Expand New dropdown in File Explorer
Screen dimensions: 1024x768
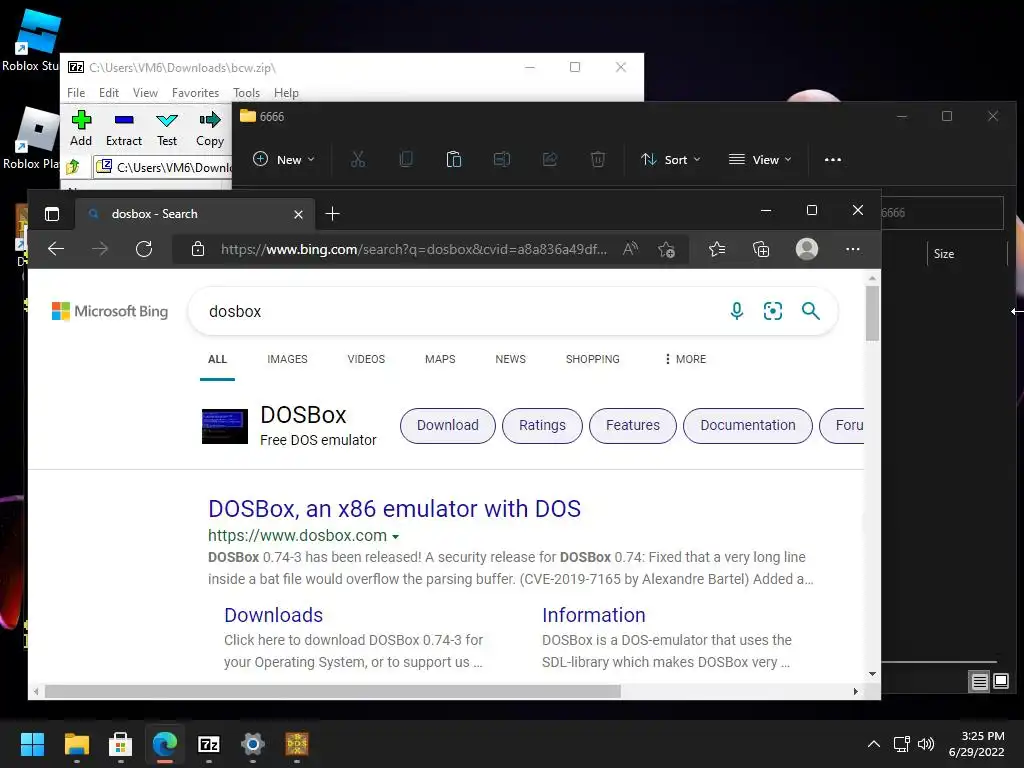[284, 159]
